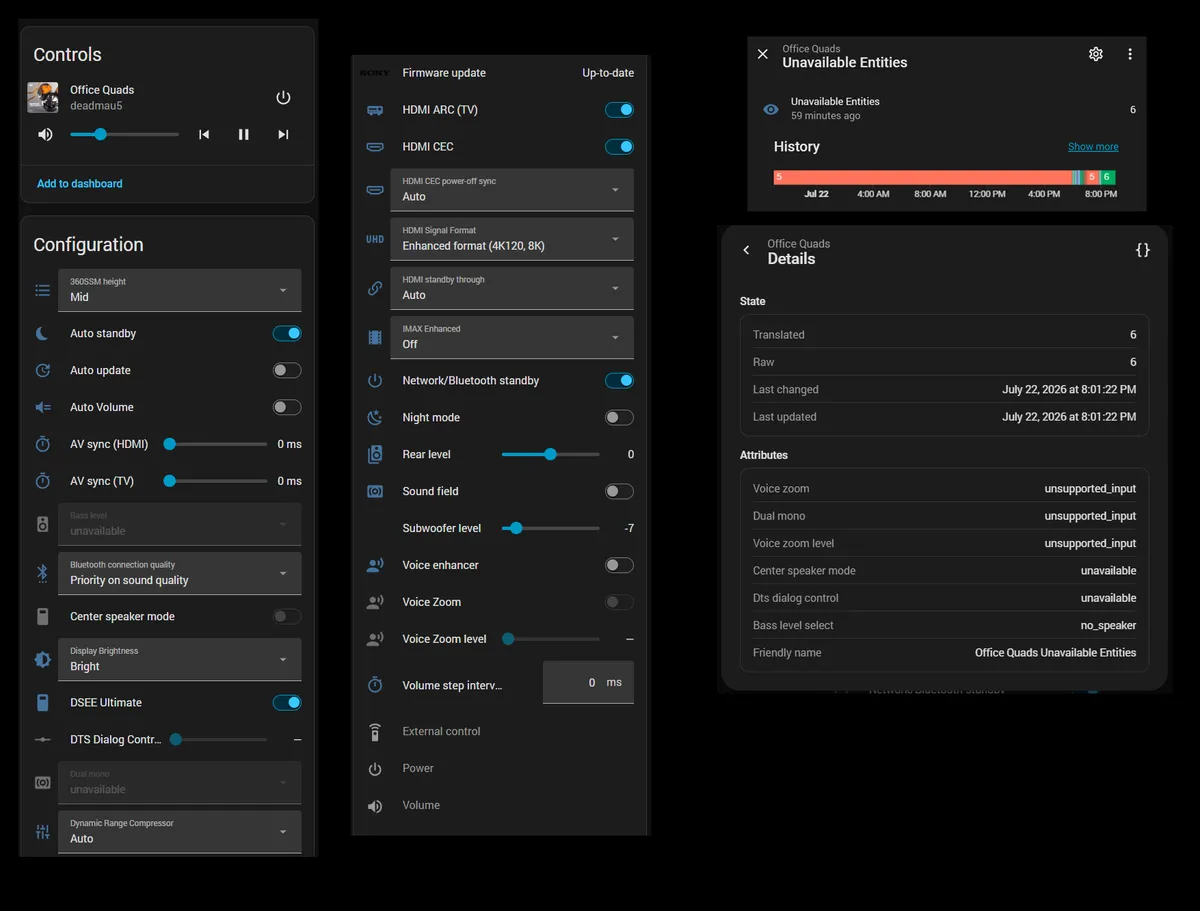
Task: Click the power icon for Office Quads
Action: click(x=283, y=97)
